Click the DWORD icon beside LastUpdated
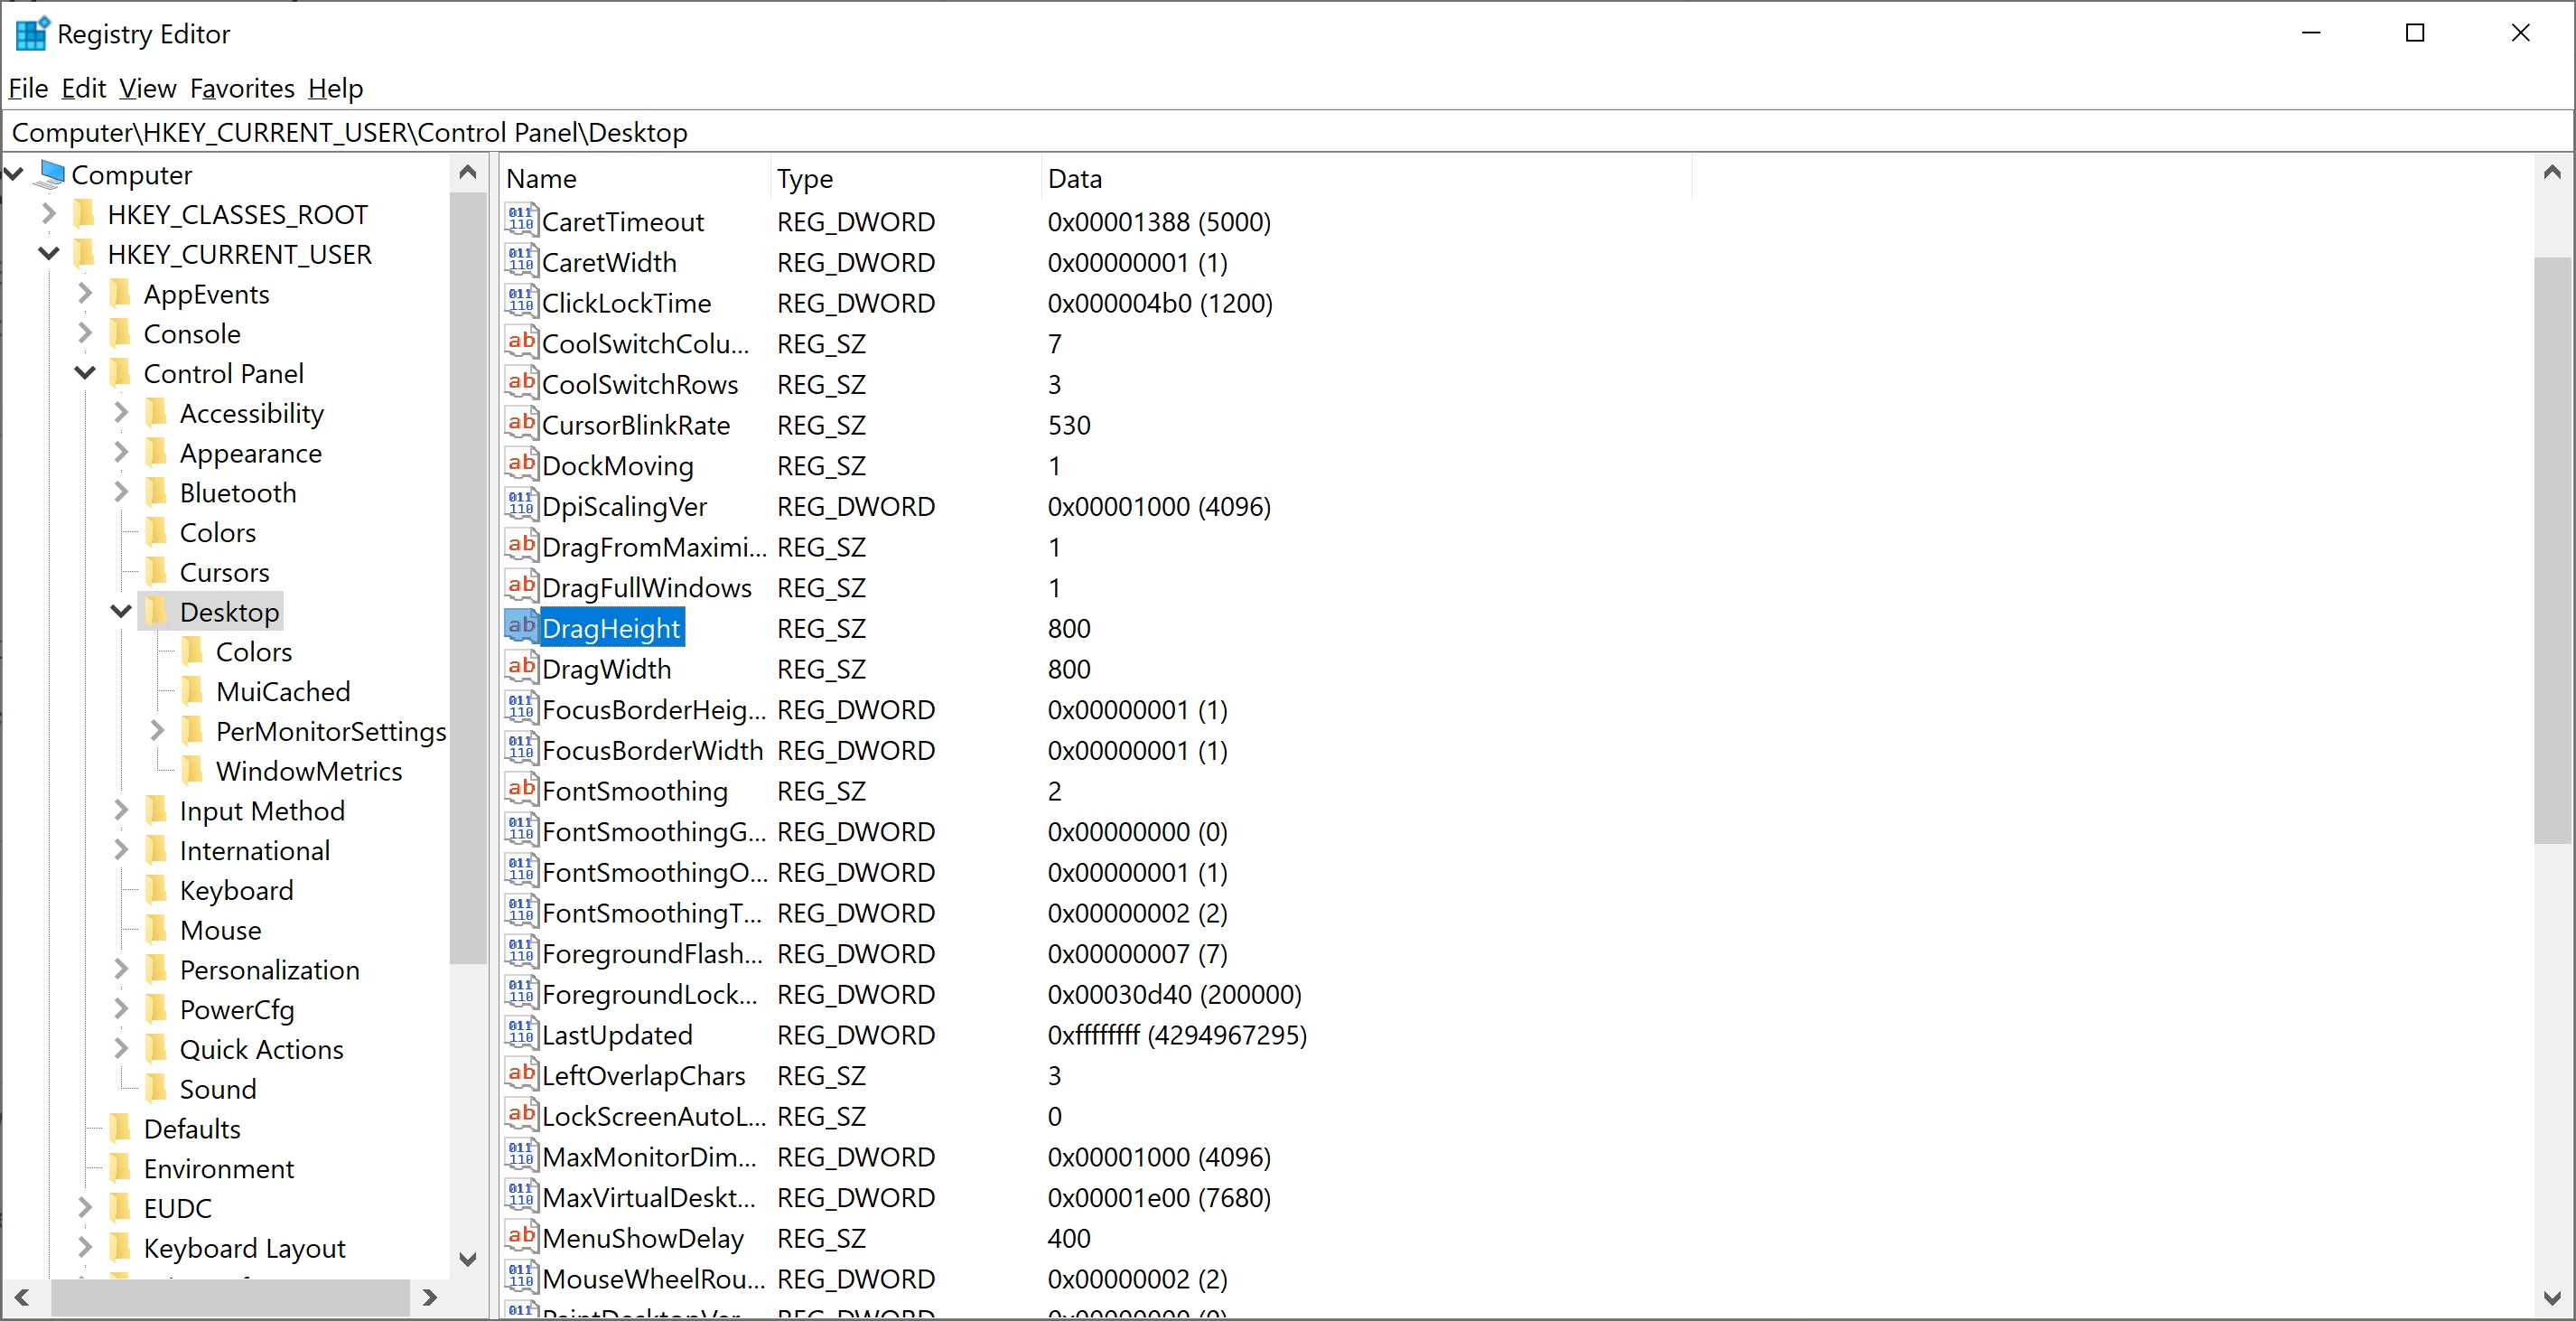The width and height of the screenshot is (2576, 1321). pyautogui.click(x=520, y=1034)
